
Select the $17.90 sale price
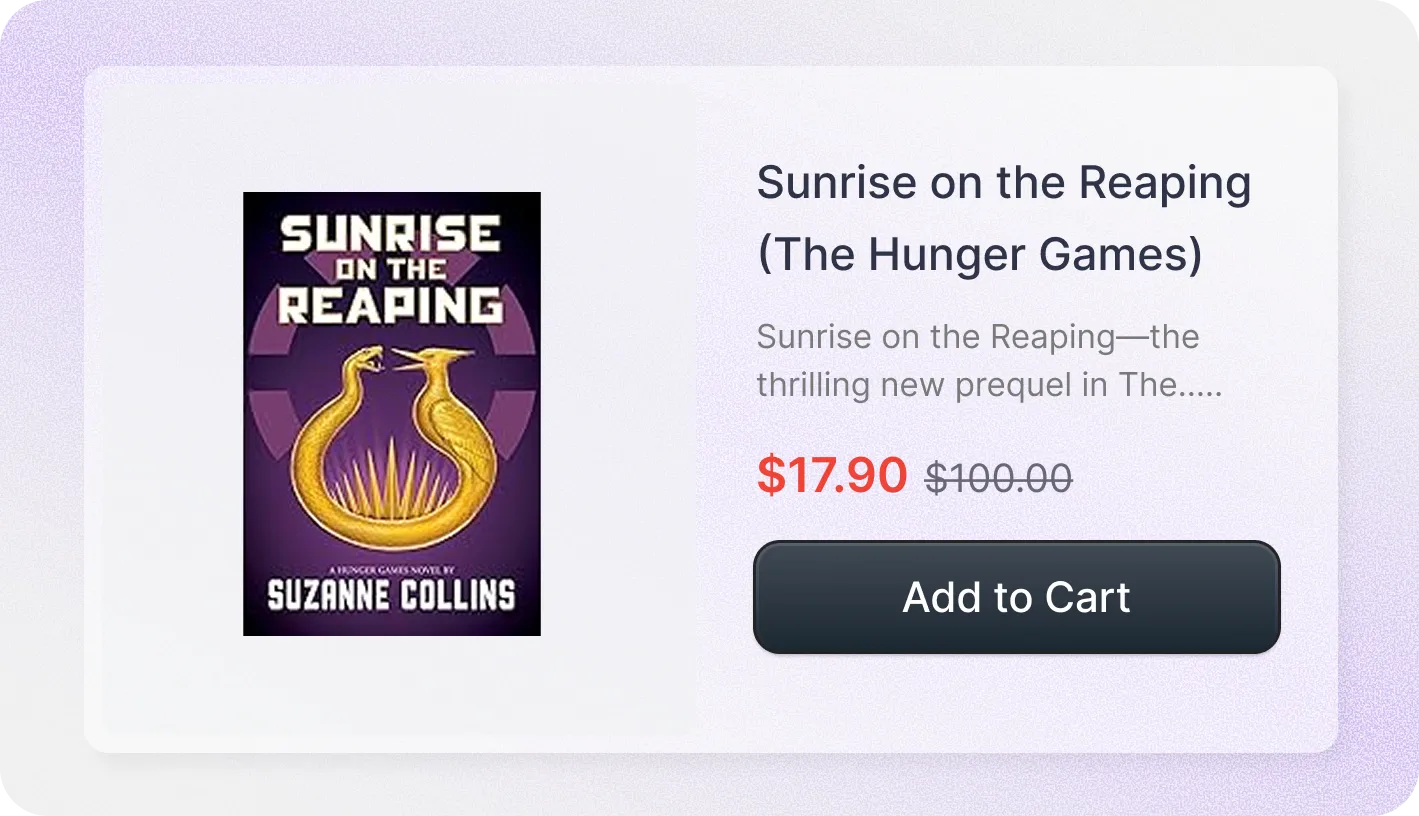point(832,475)
